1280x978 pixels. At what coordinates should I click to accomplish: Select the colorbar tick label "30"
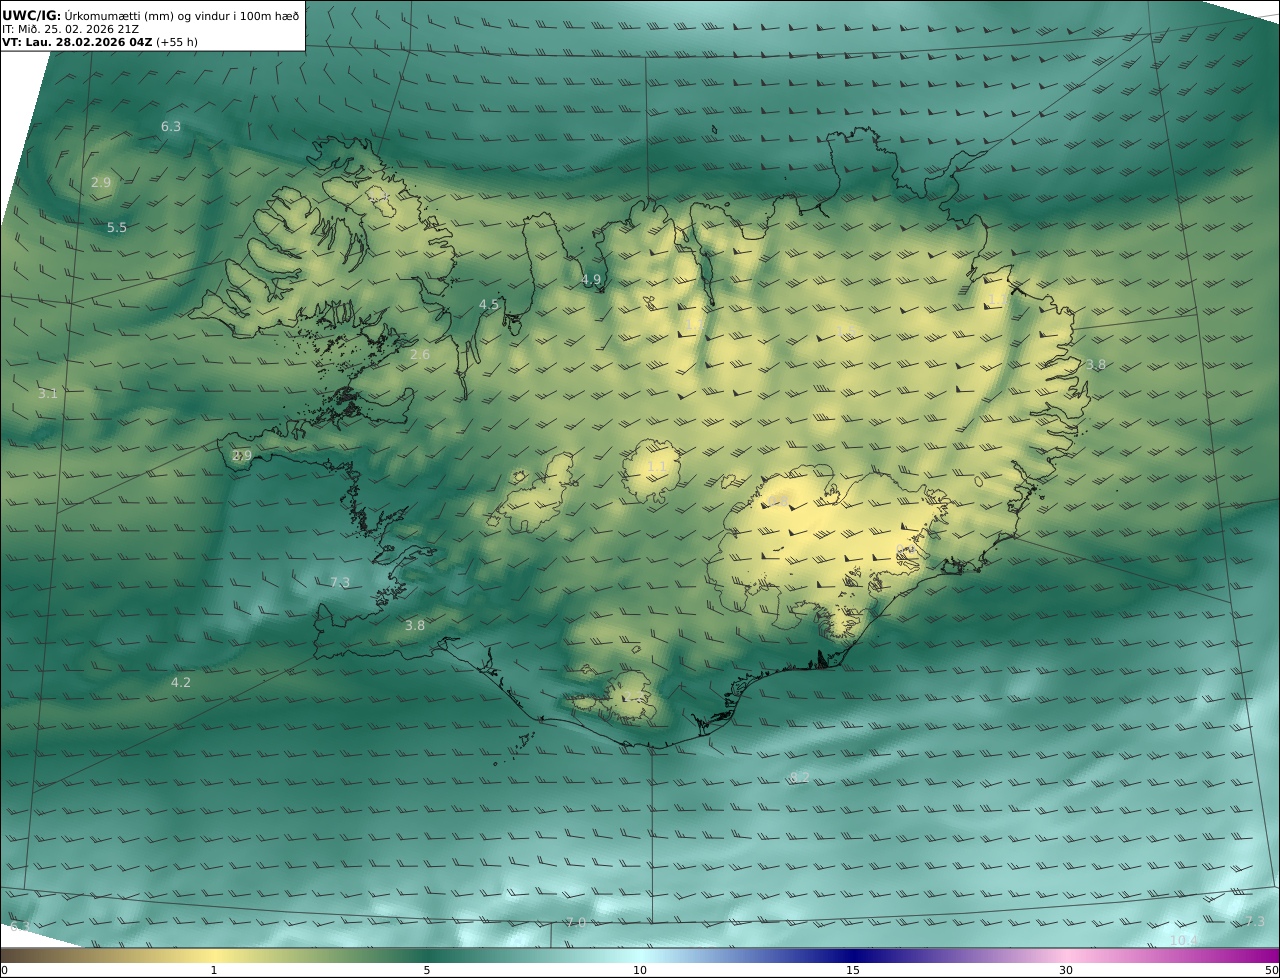point(1066,970)
